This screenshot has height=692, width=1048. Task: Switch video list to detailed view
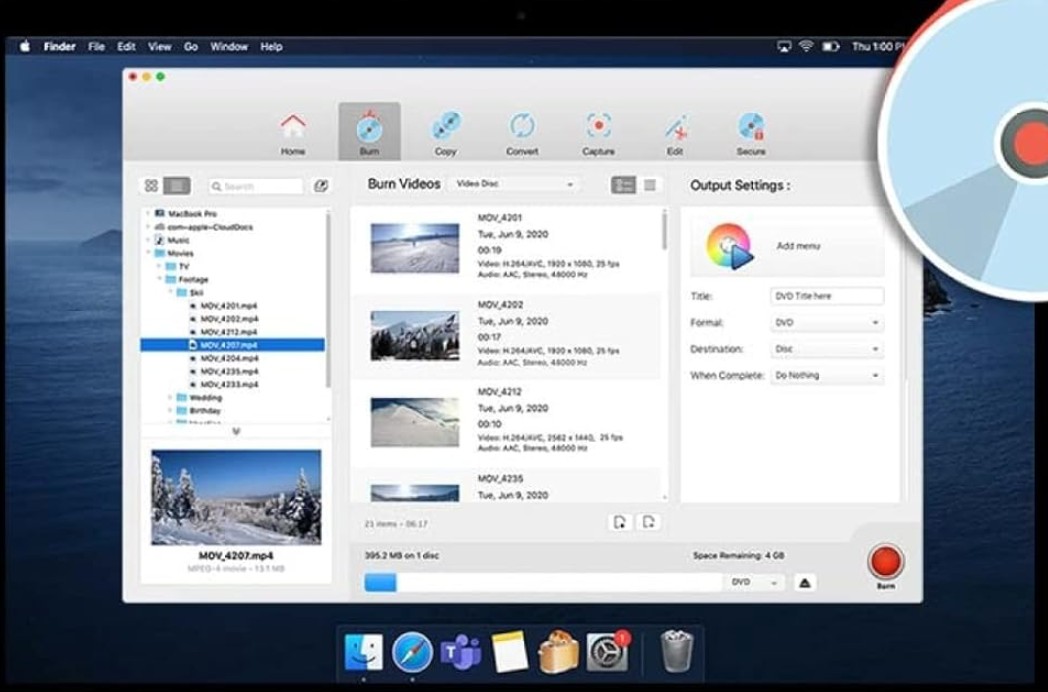623,185
